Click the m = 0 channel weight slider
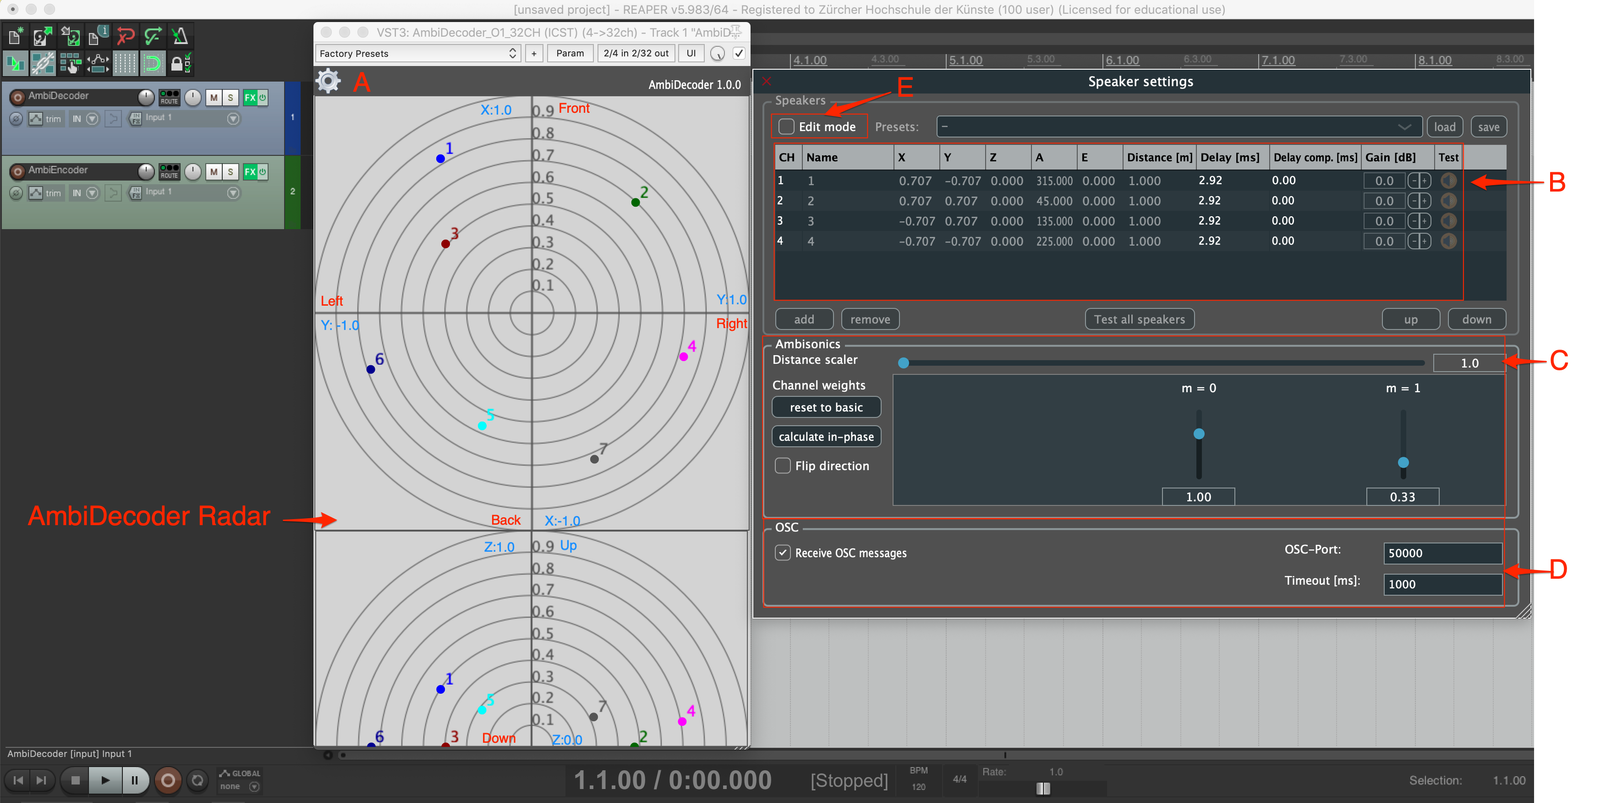1600x803 pixels. click(1199, 434)
